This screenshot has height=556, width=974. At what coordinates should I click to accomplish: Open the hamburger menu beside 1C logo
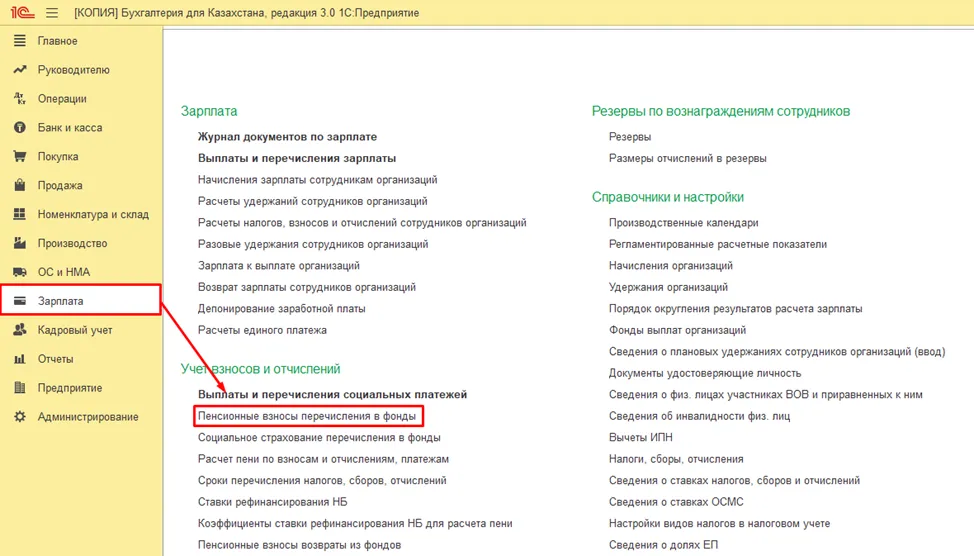click(x=52, y=12)
